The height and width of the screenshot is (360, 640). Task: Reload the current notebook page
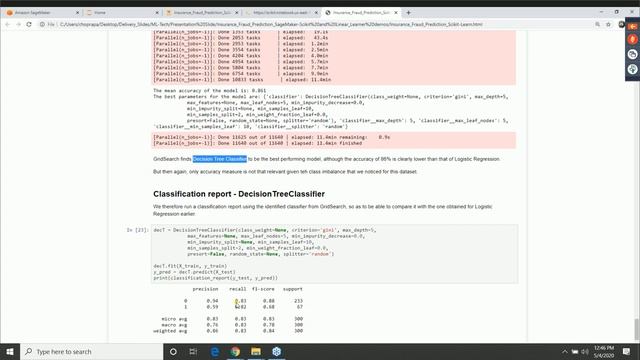pos(29,24)
